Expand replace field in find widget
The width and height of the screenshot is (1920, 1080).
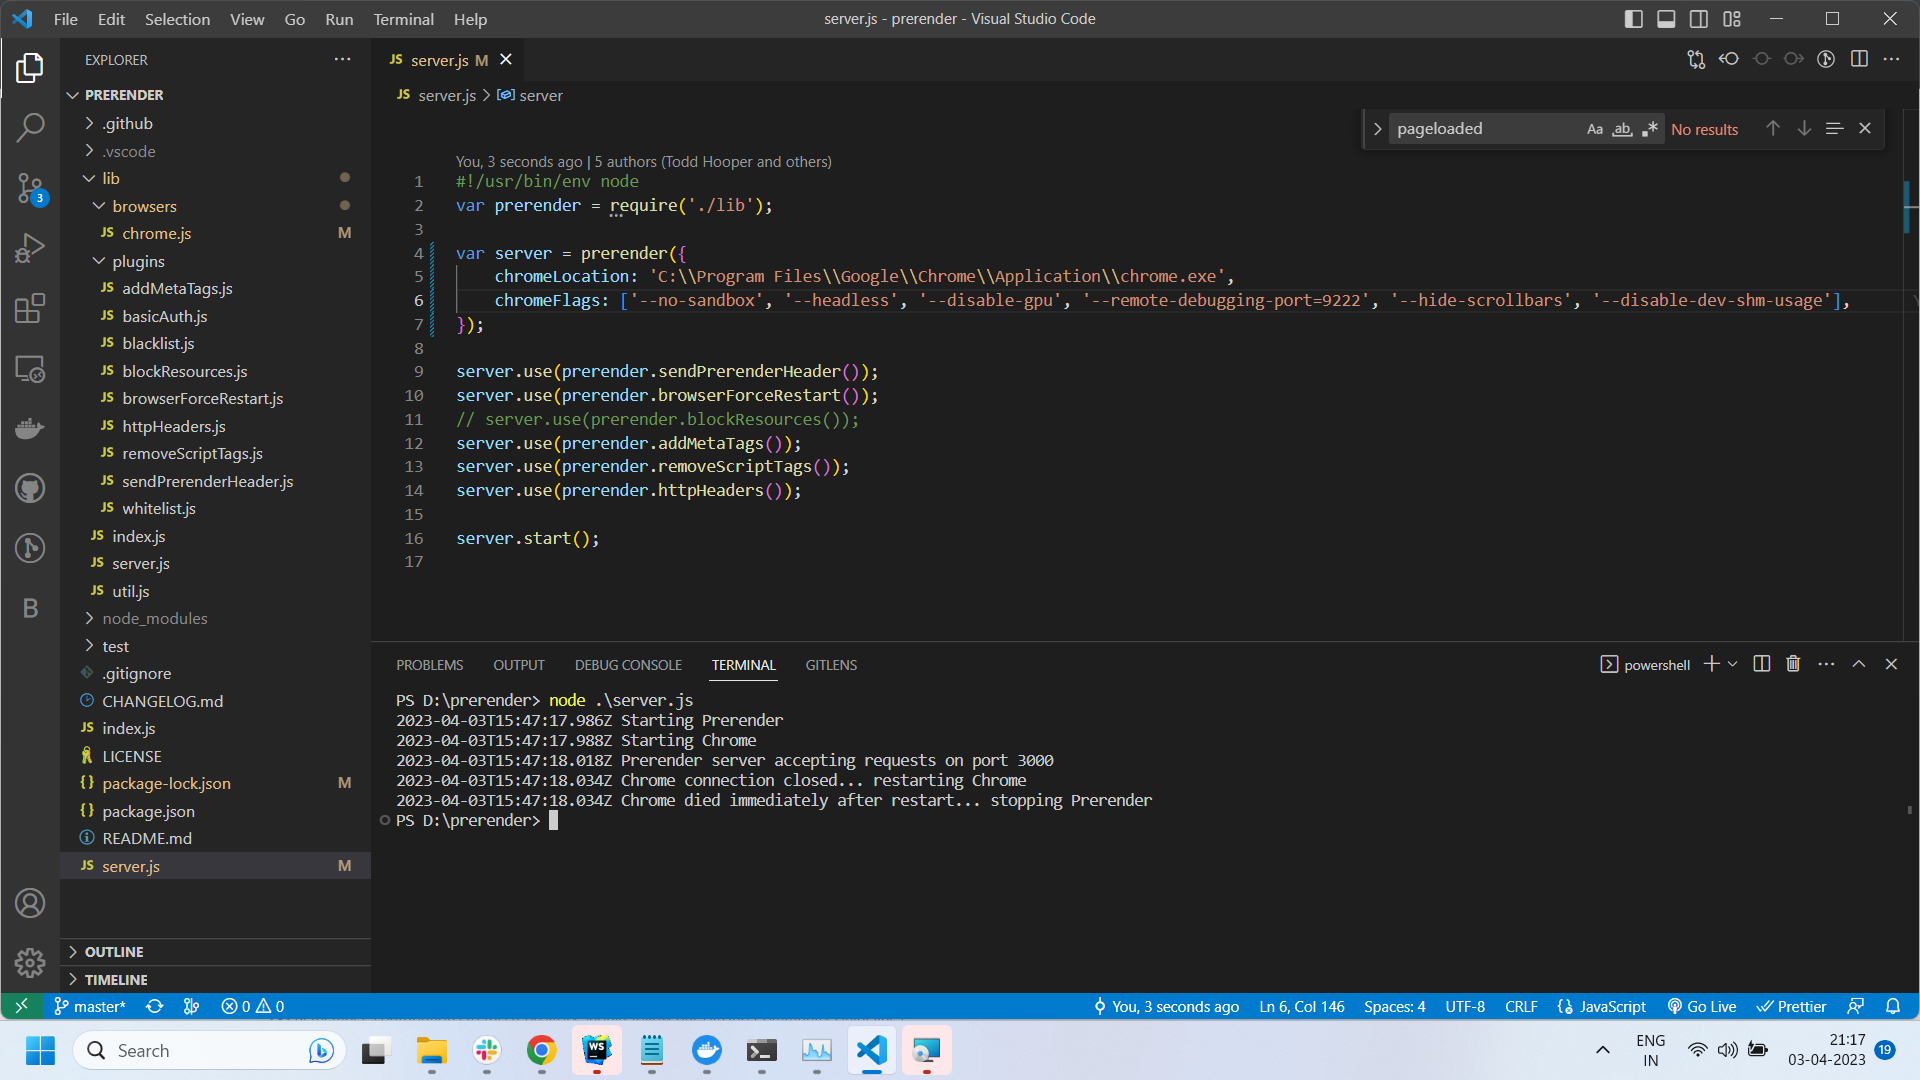tap(1377, 129)
